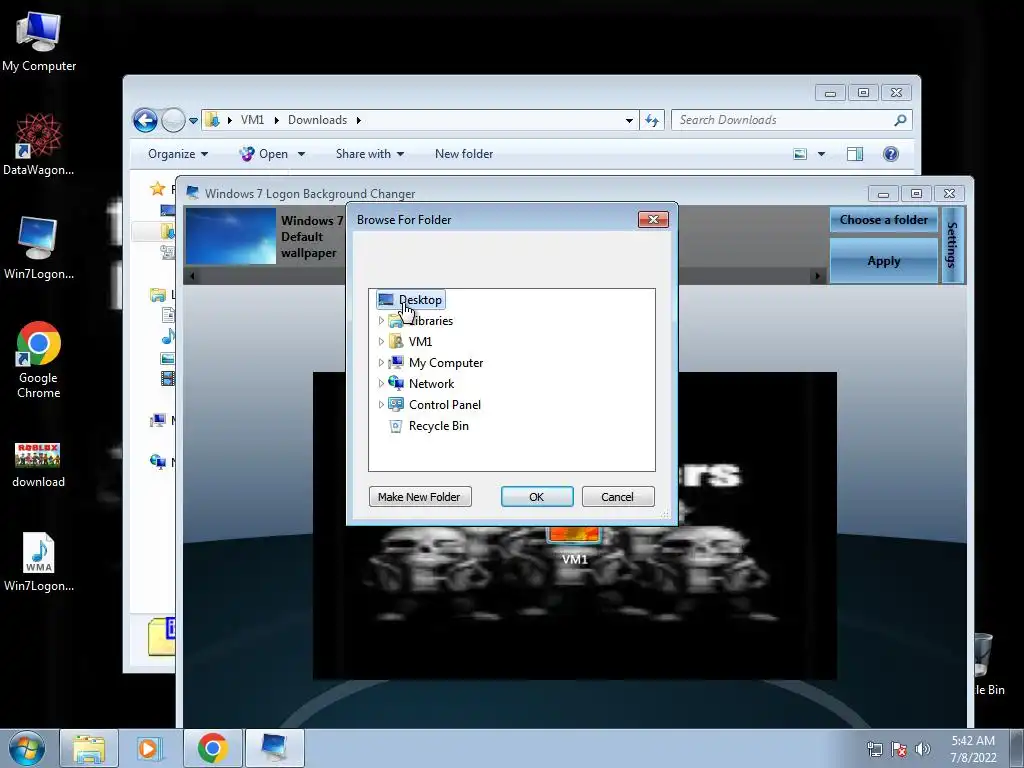Open Google Chrome desktop shortcut
Screen dimensions: 1024x768
tap(39, 359)
